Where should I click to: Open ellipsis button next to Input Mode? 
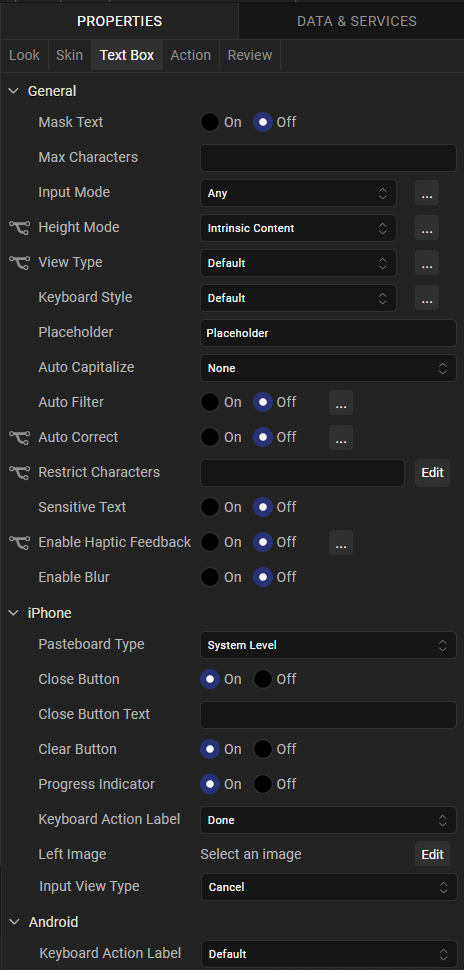coord(427,193)
